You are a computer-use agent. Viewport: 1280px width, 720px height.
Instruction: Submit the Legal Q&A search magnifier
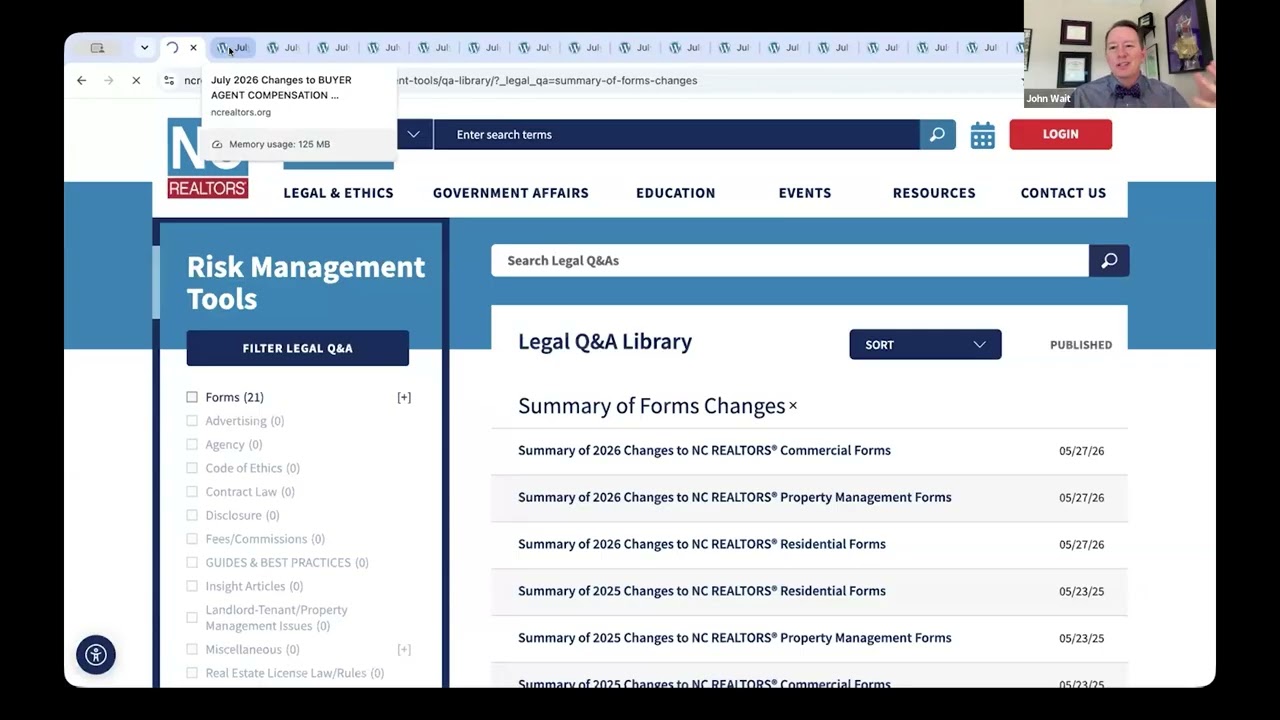pos(1109,261)
